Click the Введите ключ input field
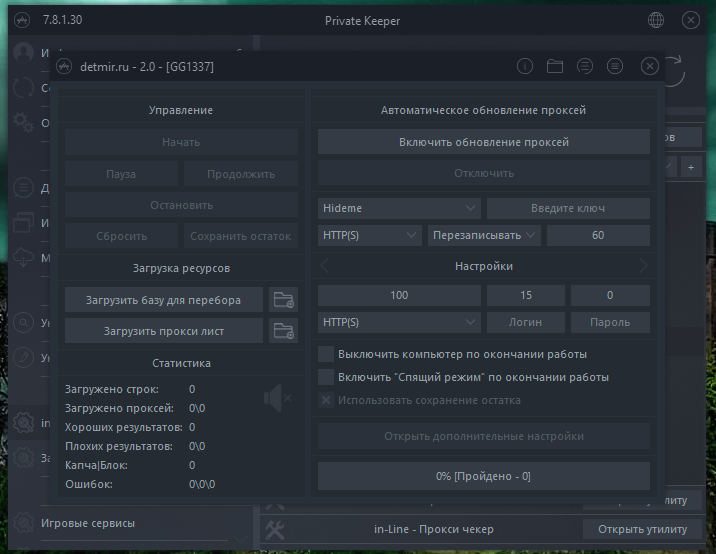Viewport: 716px width, 554px height. tap(568, 208)
